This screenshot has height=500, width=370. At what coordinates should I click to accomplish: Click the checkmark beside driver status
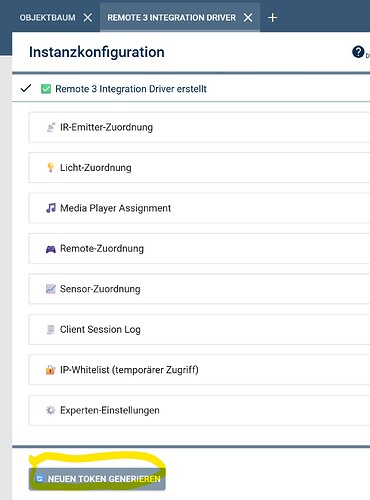26,88
